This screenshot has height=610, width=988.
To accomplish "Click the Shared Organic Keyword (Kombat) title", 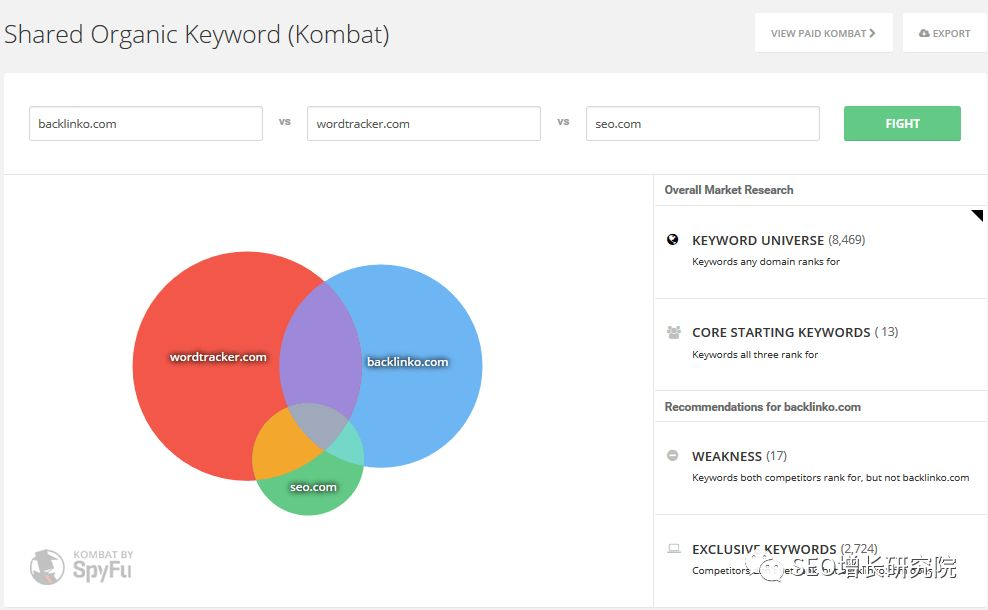I will click(x=197, y=34).
